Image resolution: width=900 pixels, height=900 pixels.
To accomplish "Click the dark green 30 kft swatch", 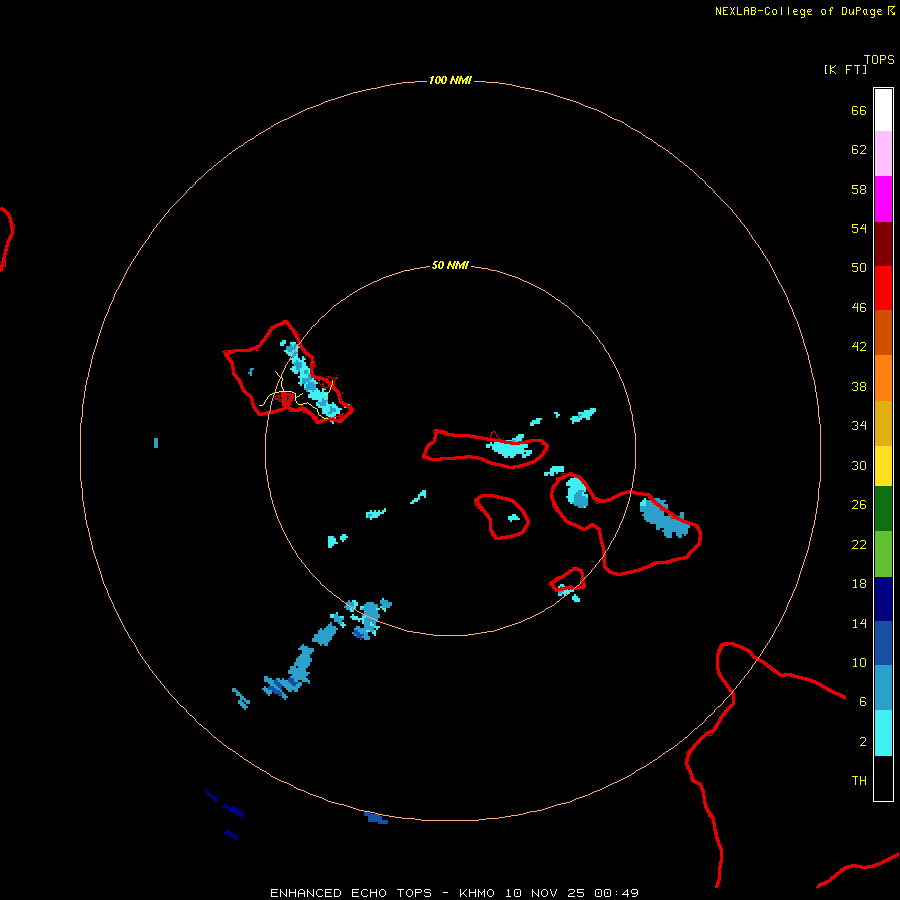I will [x=883, y=509].
